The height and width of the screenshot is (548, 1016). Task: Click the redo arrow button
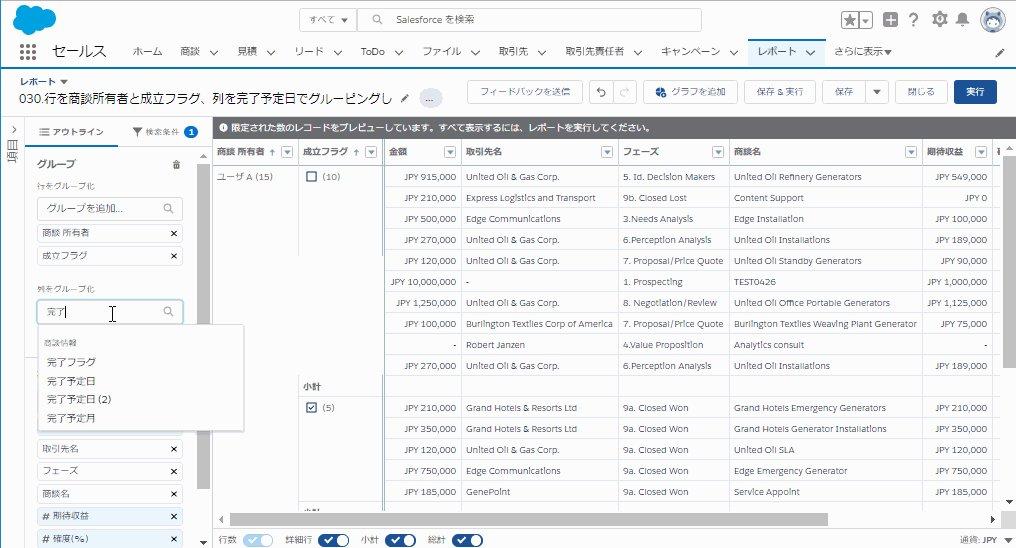point(625,92)
